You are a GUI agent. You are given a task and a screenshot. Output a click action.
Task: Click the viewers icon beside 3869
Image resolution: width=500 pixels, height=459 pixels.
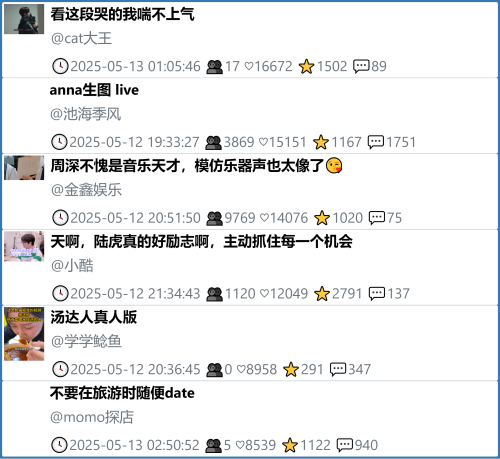point(213,143)
